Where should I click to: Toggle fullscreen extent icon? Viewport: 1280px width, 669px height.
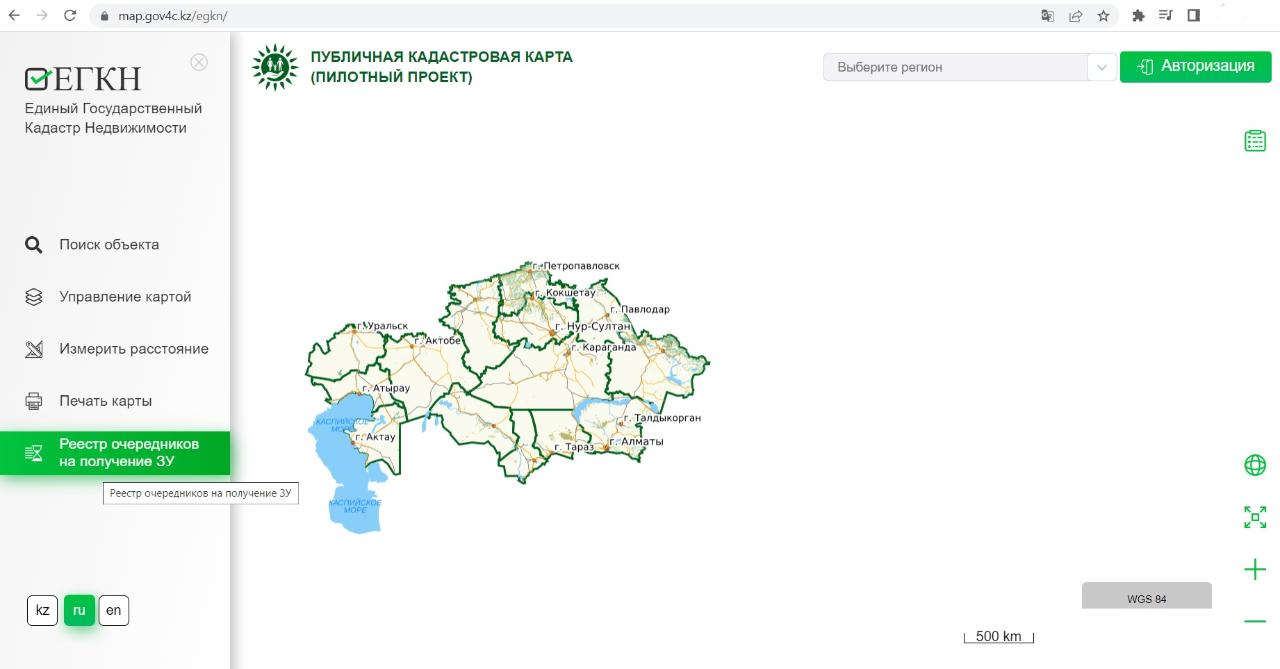coord(1255,517)
